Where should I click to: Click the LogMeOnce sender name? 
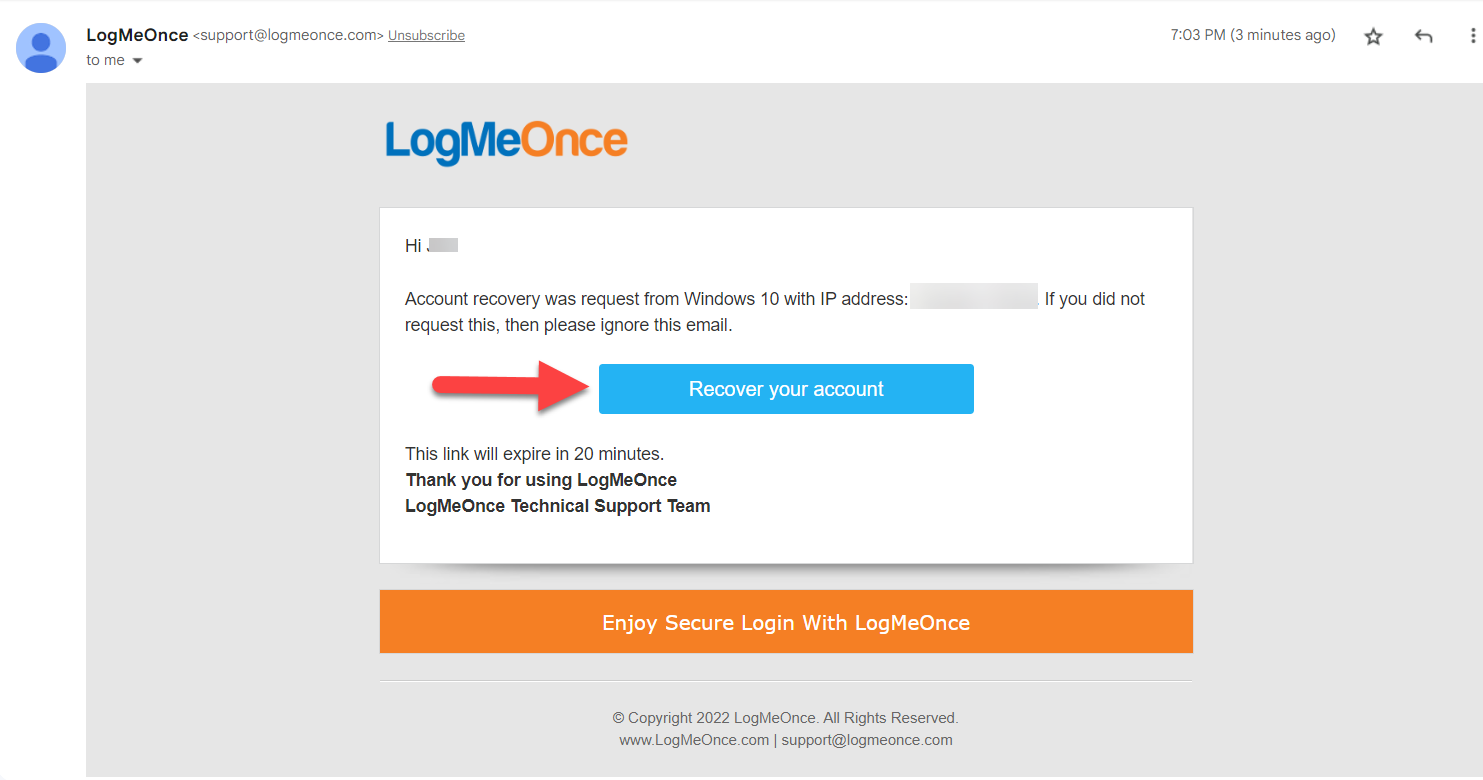tap(137, 35)
